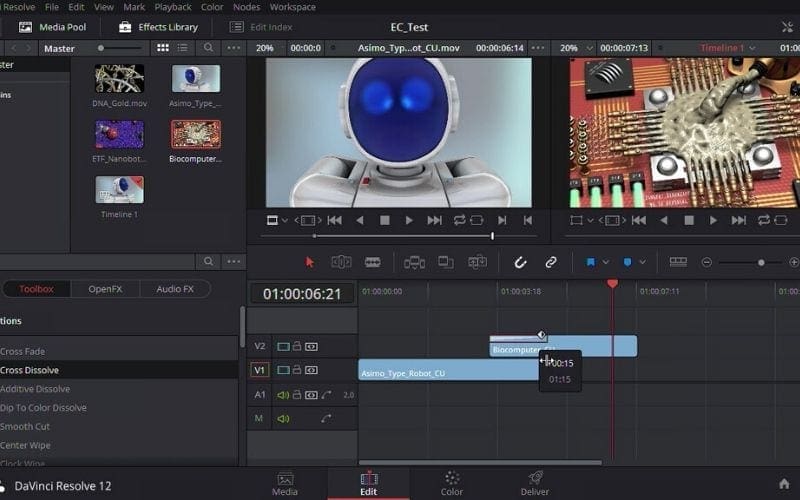Mute the master M audio track
800x500 pixels.
pos(283,419)
